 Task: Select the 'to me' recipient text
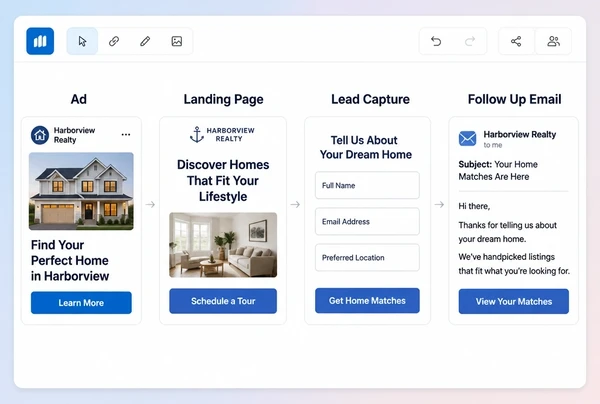[x=493, y=145]
